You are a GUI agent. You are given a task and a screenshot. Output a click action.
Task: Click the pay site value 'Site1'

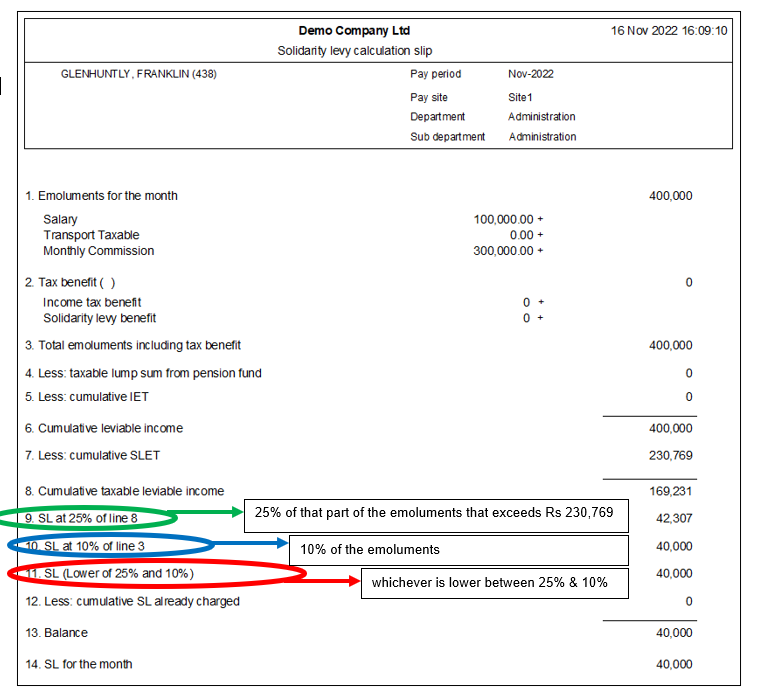click(x=520, y=98)
